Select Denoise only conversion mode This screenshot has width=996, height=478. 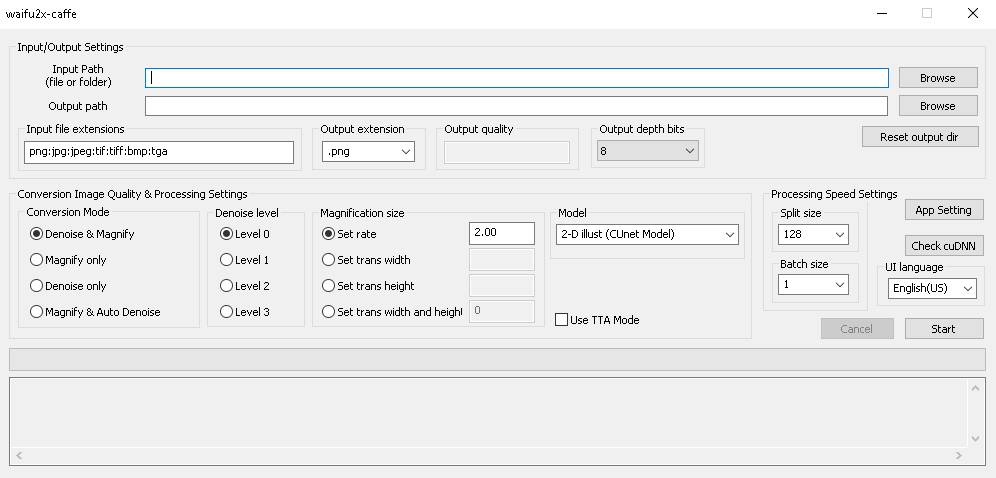pyautogui.click(x=69, y=286)
